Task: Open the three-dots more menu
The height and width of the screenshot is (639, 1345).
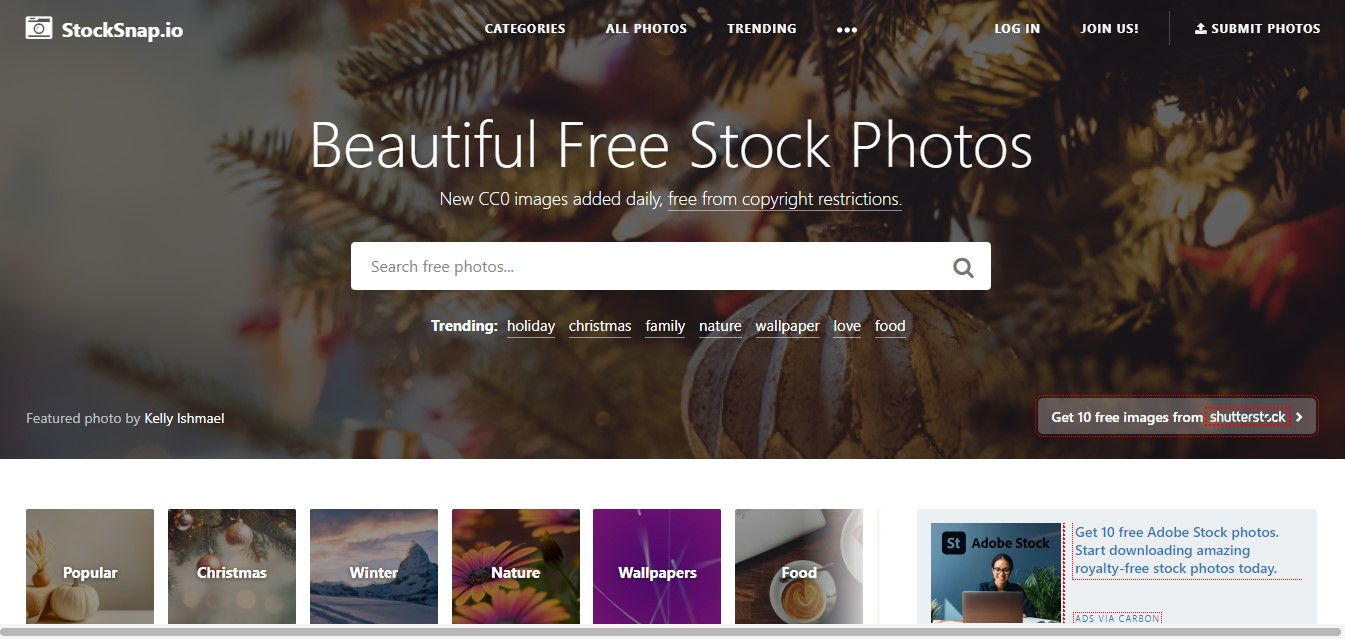Action: [847, 29]
